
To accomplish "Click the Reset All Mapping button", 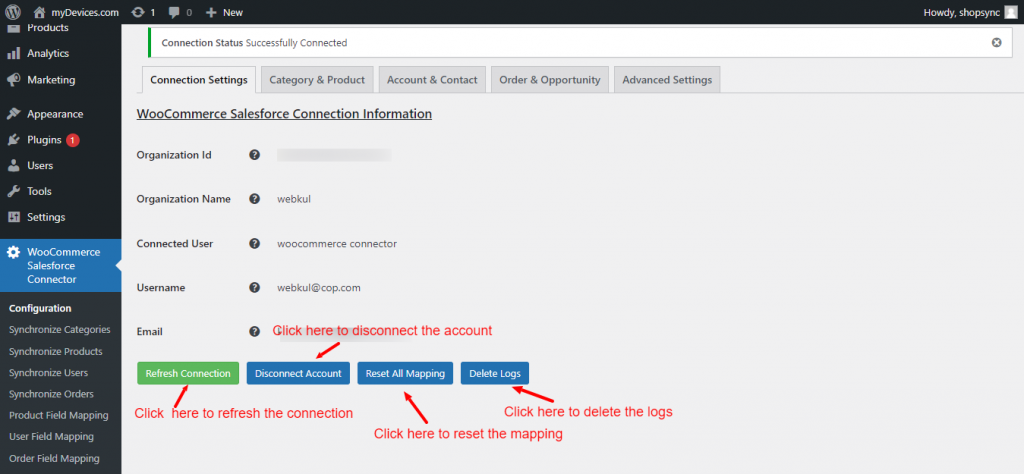I will (405, 373).
